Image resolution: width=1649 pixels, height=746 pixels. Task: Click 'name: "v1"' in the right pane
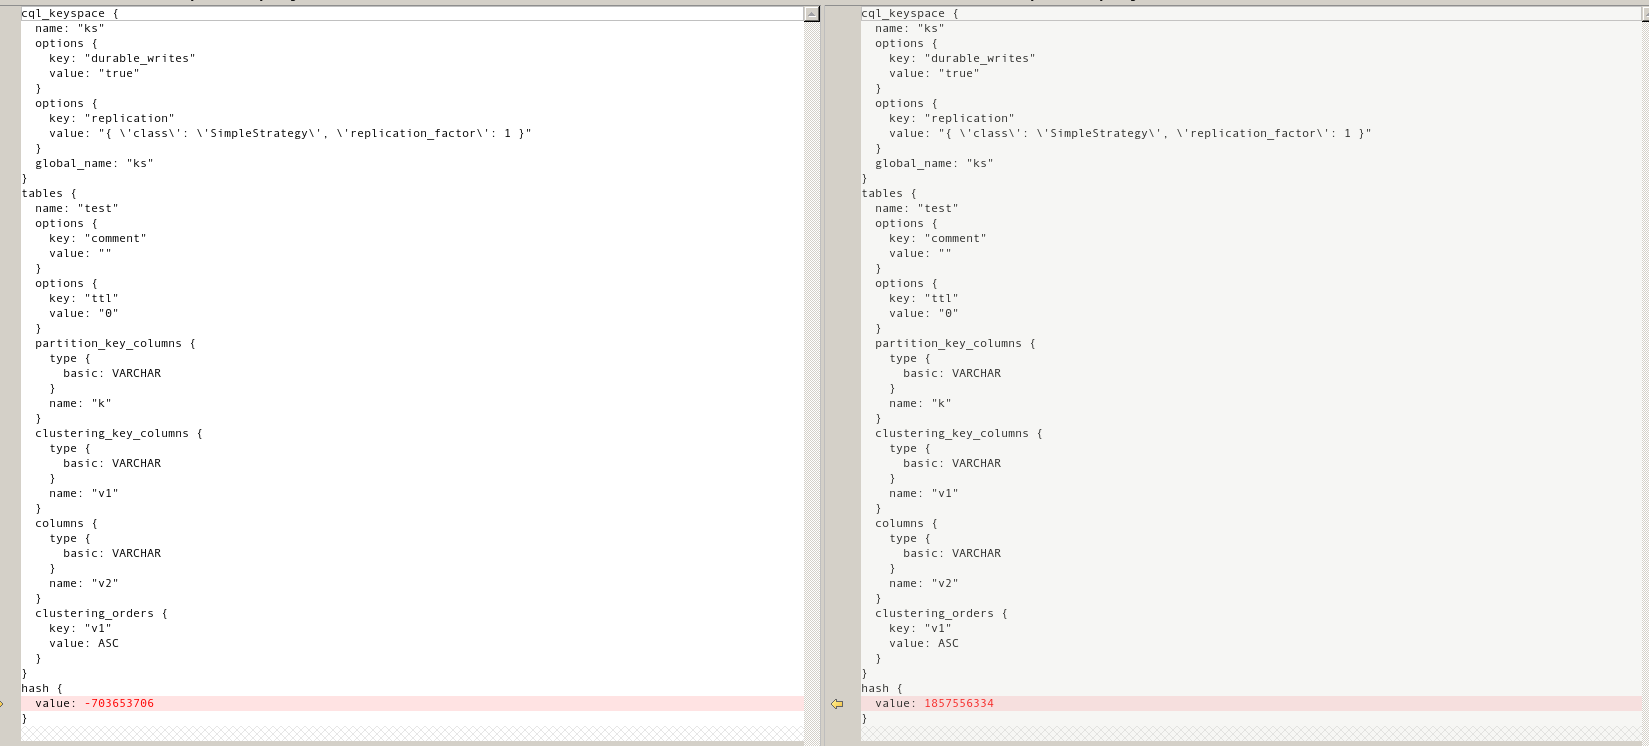923,494
